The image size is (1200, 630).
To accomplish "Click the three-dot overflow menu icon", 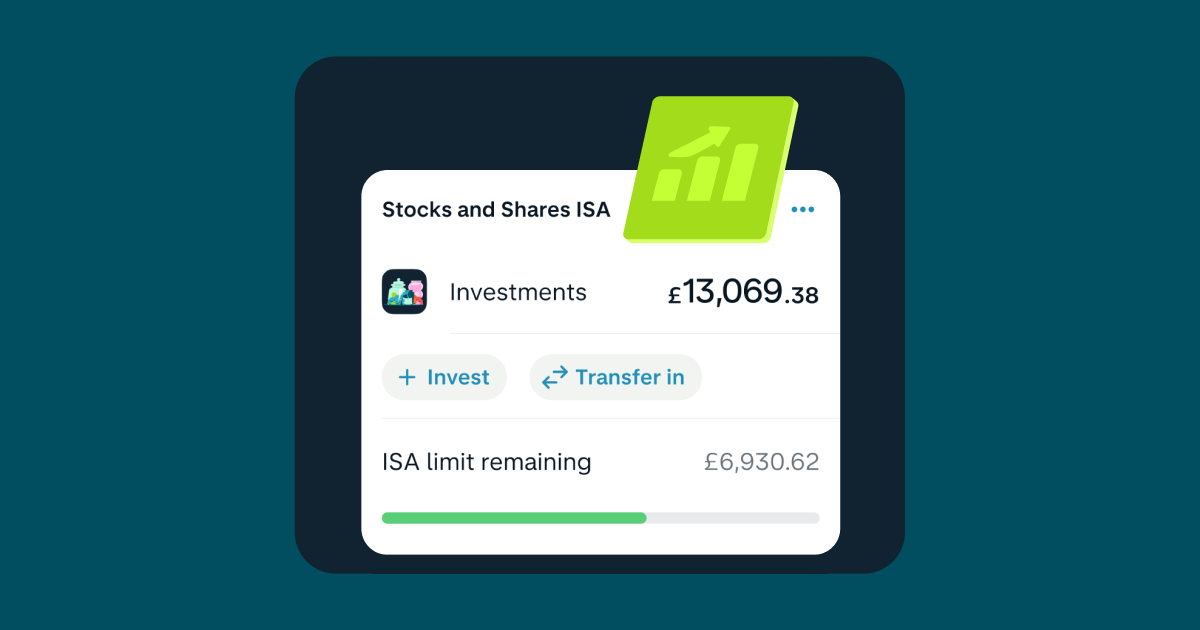I will tap(802, 210).
